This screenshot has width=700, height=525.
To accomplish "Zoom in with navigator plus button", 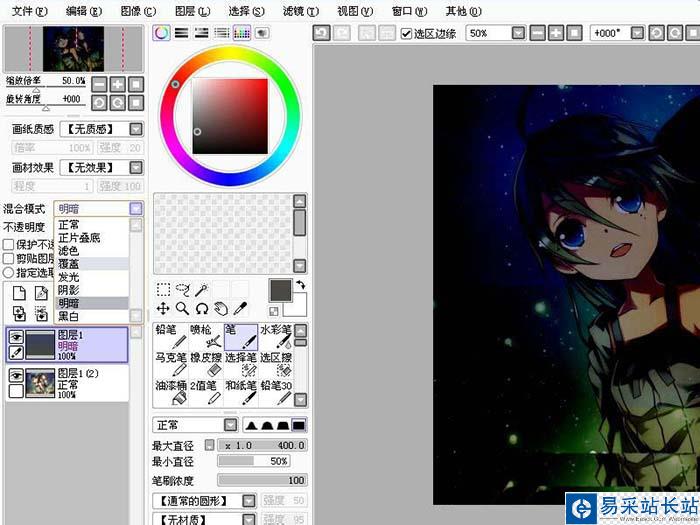I will point(118,84).
